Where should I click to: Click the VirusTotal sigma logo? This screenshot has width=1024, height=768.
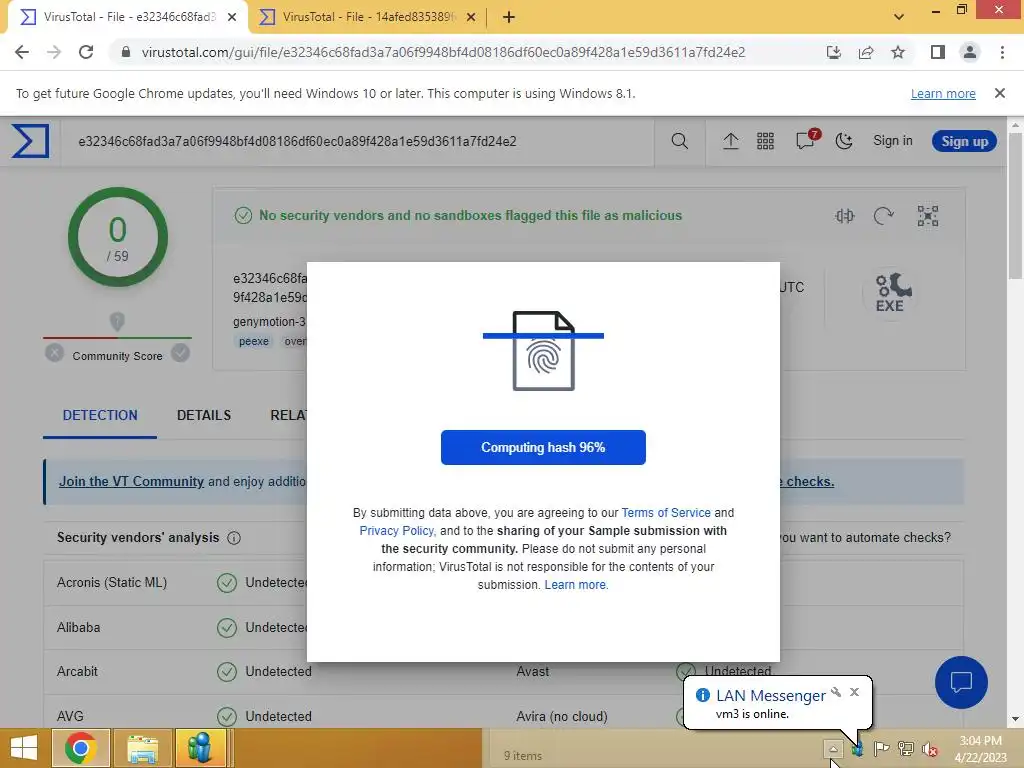click(30, 141)
